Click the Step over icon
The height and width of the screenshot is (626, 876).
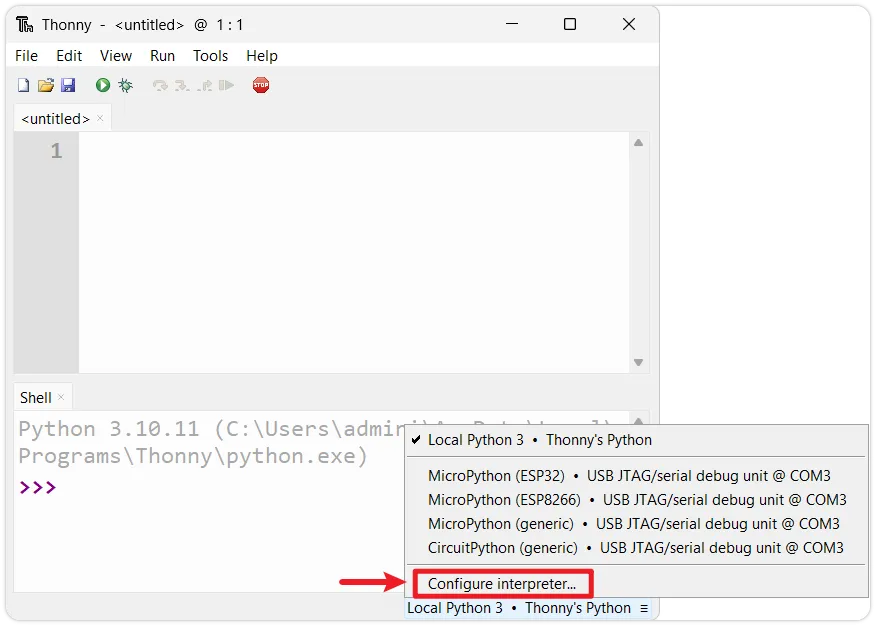coord(160,86)
